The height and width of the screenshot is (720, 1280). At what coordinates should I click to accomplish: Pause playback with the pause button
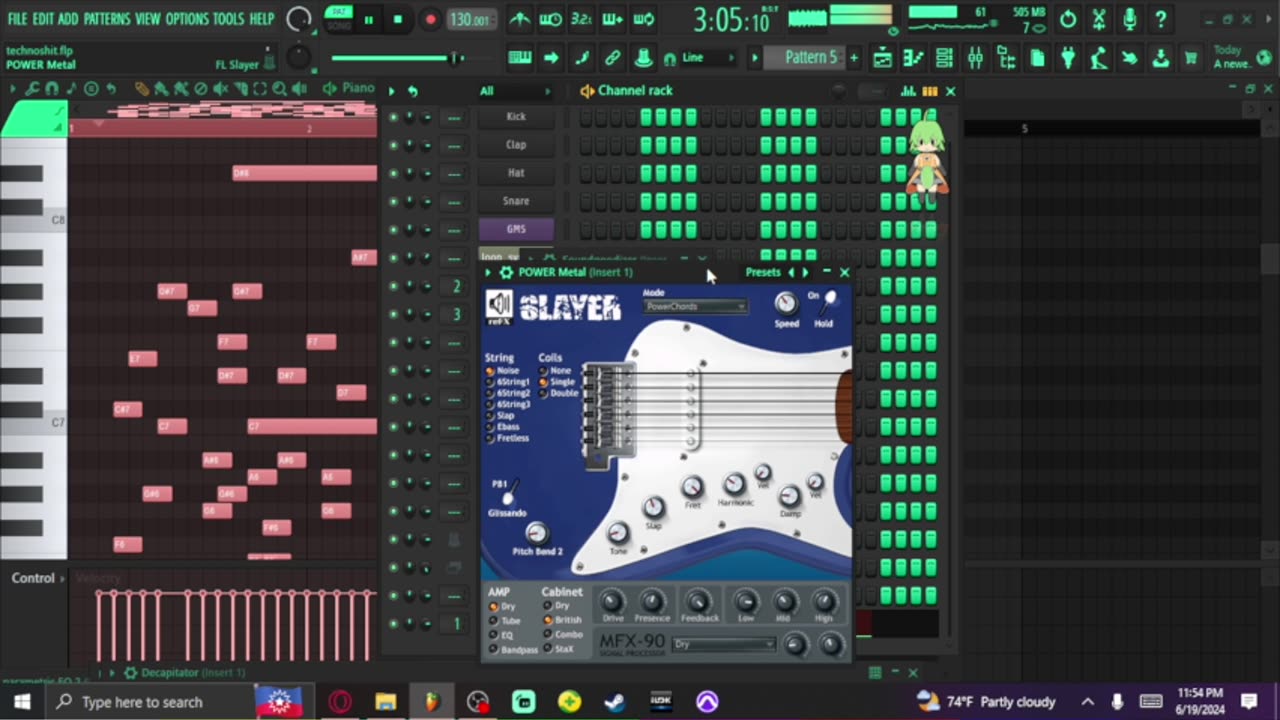coord(368,19)
